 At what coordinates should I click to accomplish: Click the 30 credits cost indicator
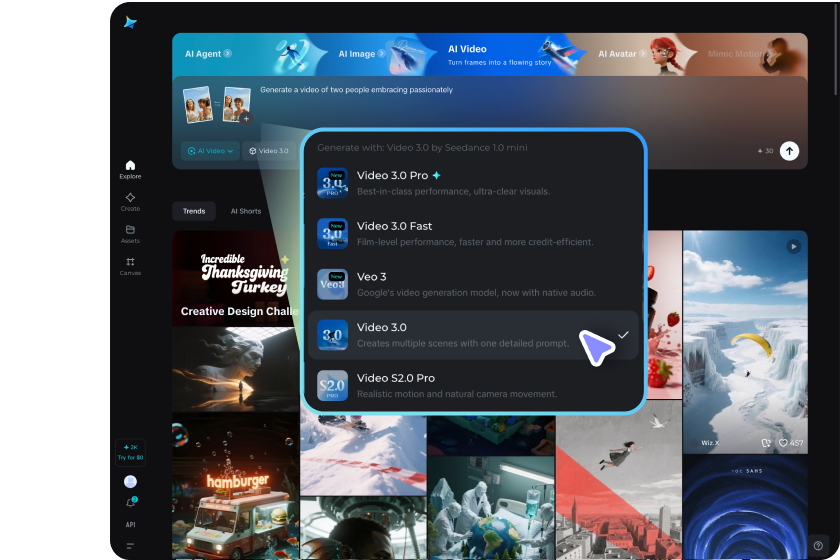[765, 151]
